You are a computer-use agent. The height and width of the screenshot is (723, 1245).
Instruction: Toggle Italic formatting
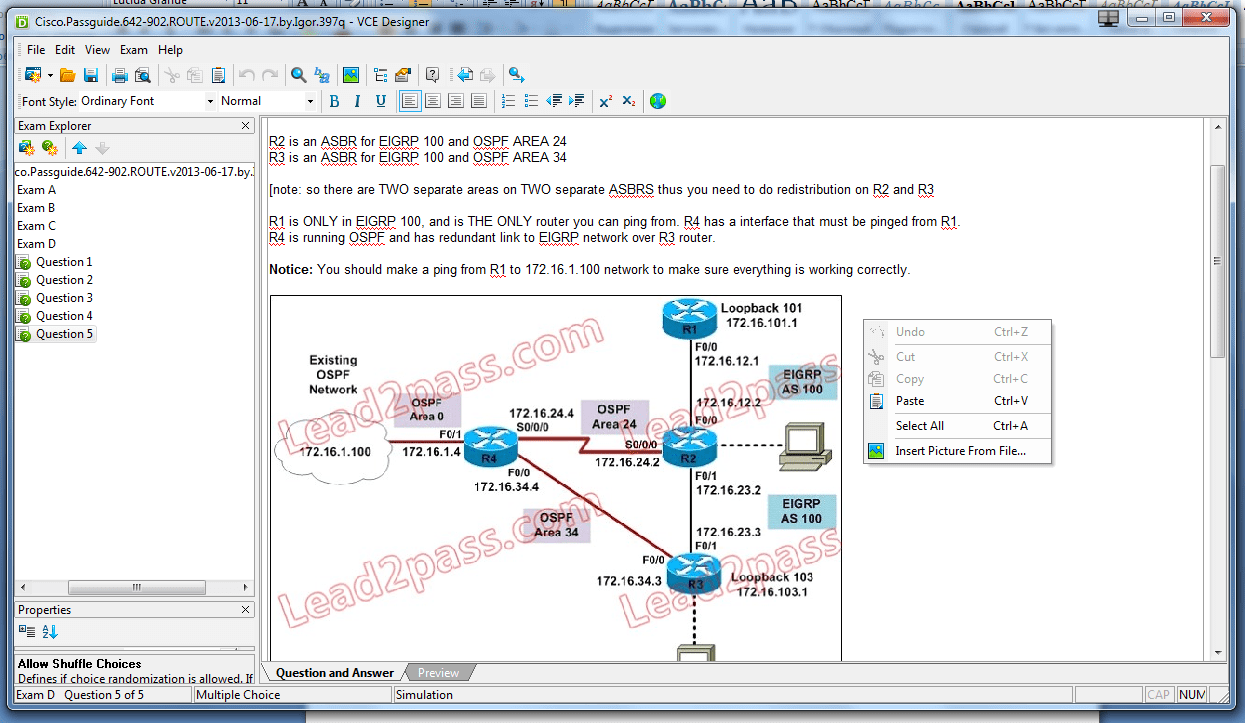coord(357,101)
